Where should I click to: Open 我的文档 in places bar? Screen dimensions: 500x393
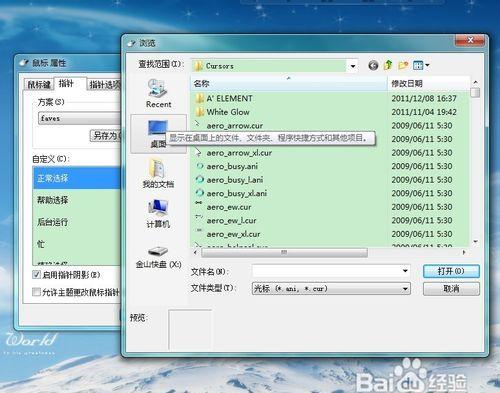(158, 173)
